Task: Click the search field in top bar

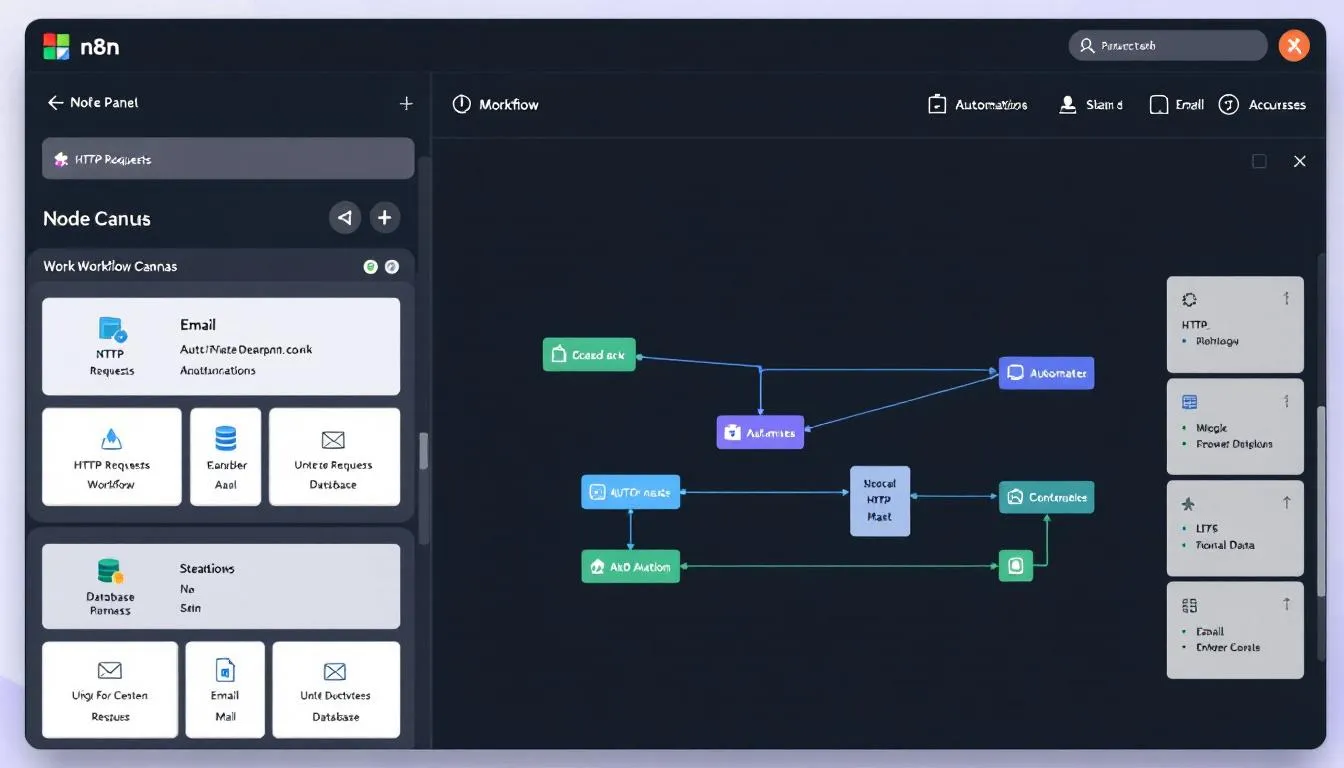Action: 1167,46
